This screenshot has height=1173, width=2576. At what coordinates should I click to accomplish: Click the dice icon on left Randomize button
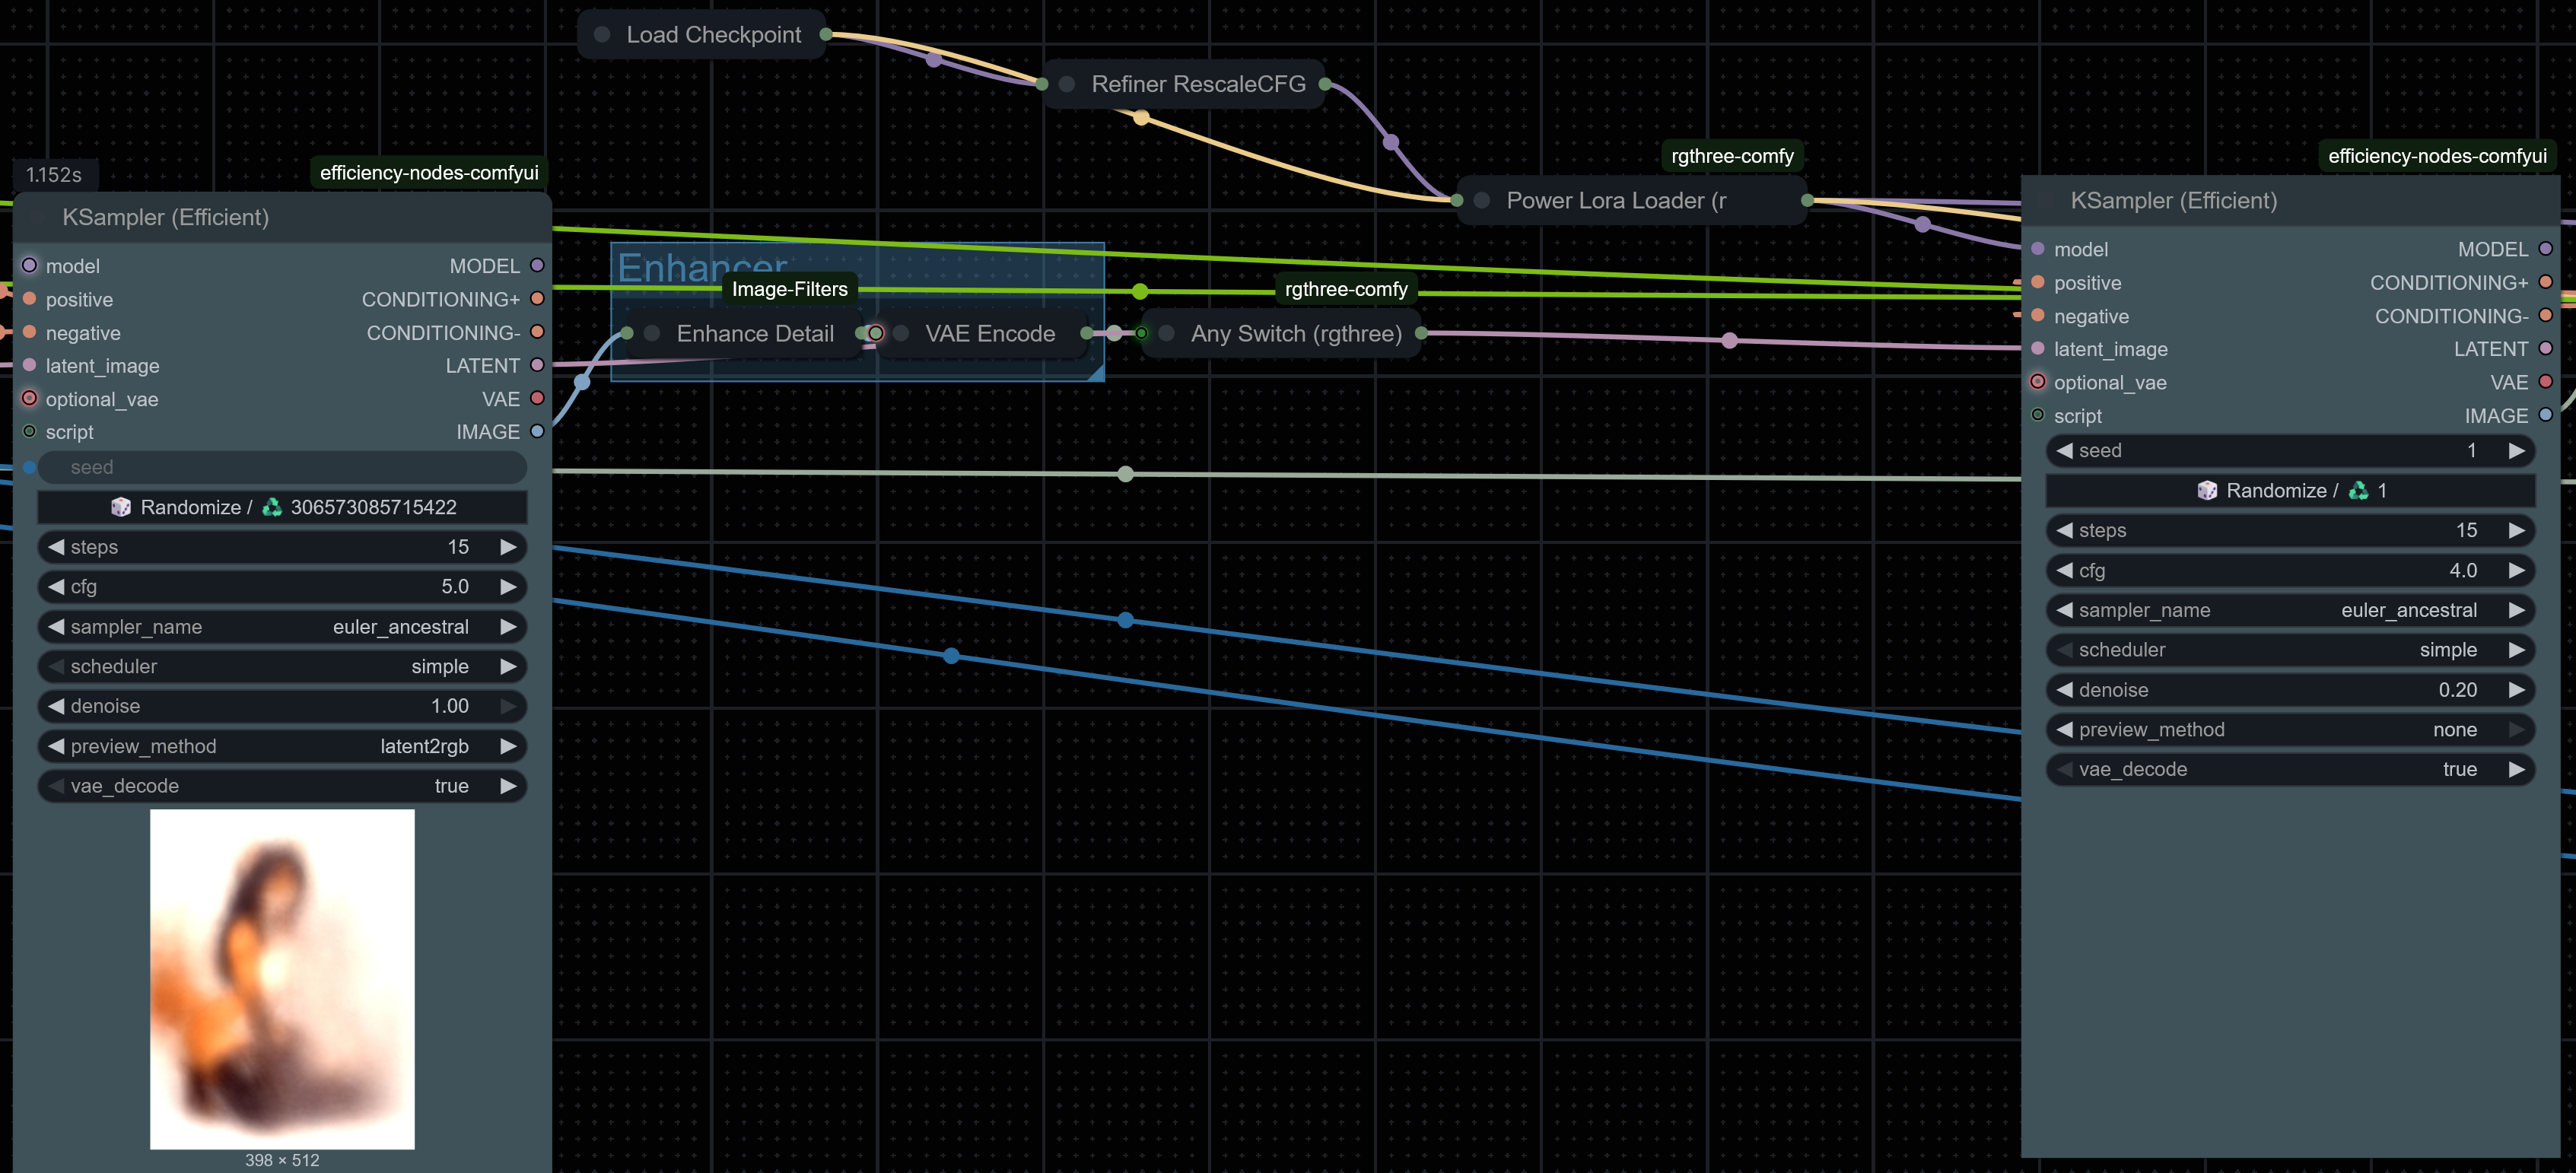click(x=121, y=507)
